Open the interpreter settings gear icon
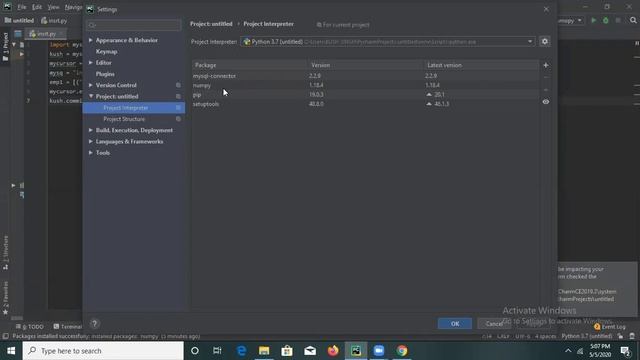Viewport: 640px width, 360px height. point(544,41)
